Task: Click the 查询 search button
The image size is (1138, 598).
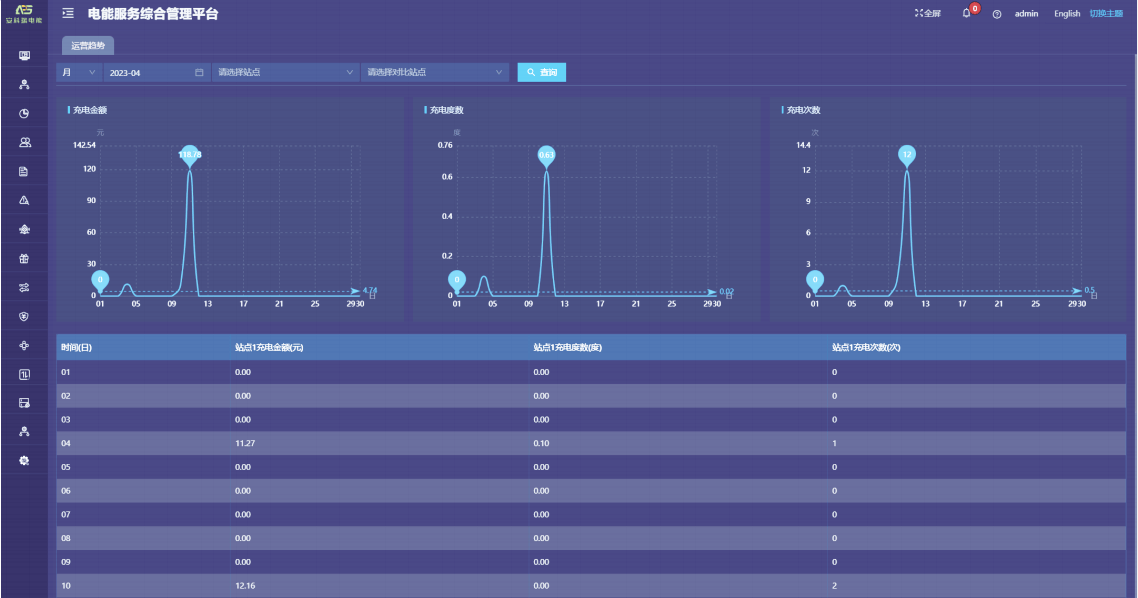Action: click(542, 73)
